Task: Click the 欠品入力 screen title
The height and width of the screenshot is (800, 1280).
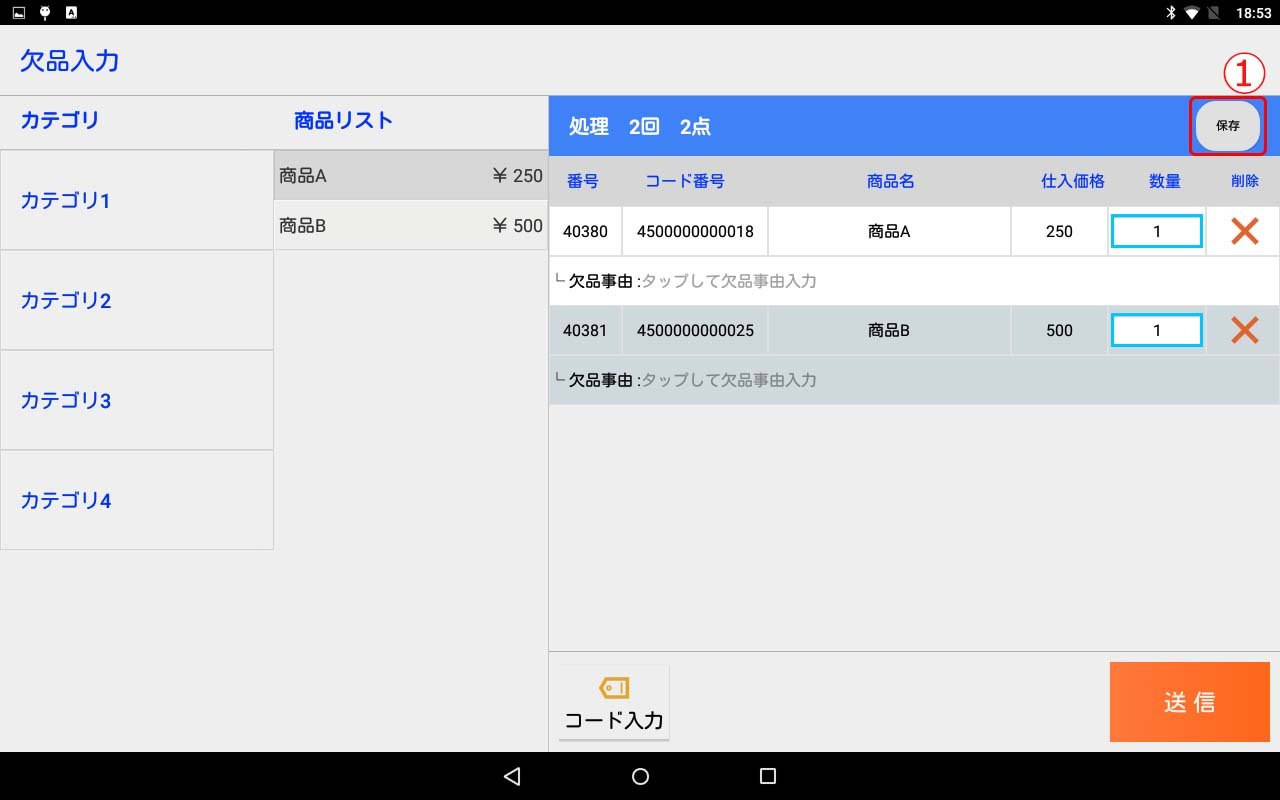Action: coord(70,61)
